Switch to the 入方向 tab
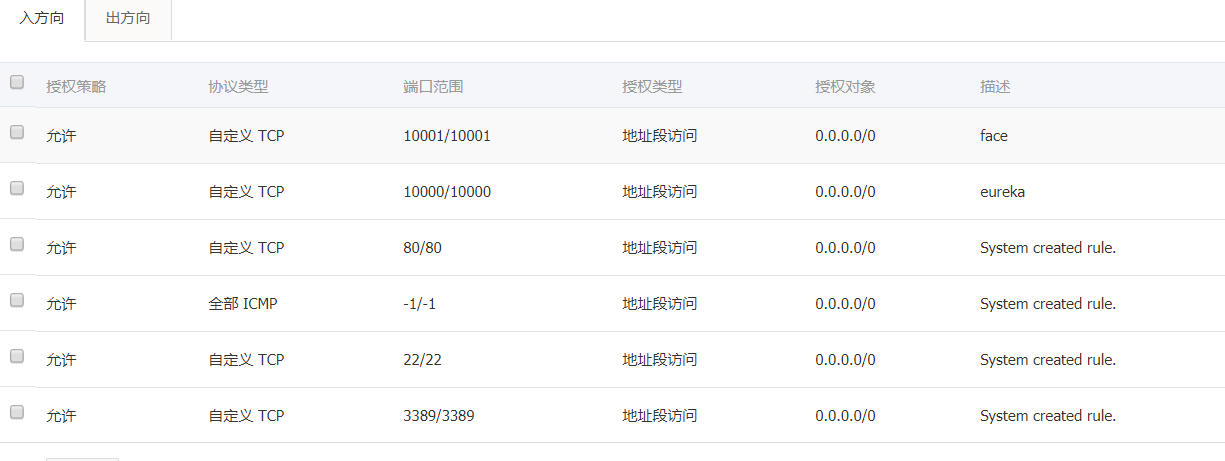This screenshot has width=1225, height=461. [42, 19]
